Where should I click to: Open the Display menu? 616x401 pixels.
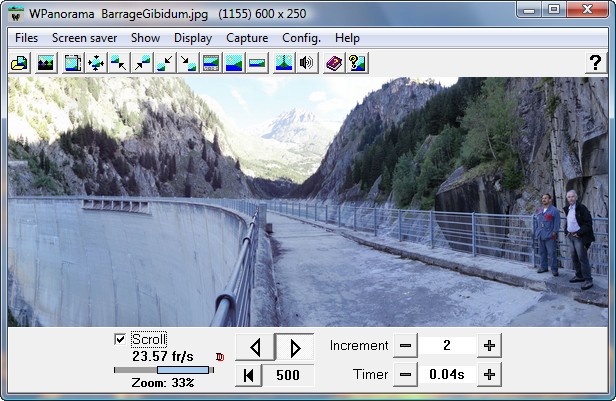tap(193, 38)
